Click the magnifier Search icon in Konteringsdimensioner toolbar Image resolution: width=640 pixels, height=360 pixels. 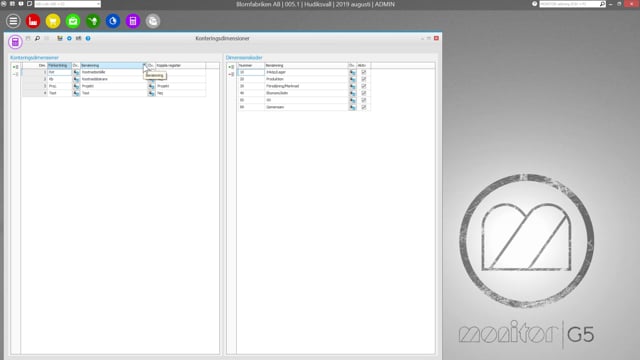pyautogui.click(x=37, y=38)
